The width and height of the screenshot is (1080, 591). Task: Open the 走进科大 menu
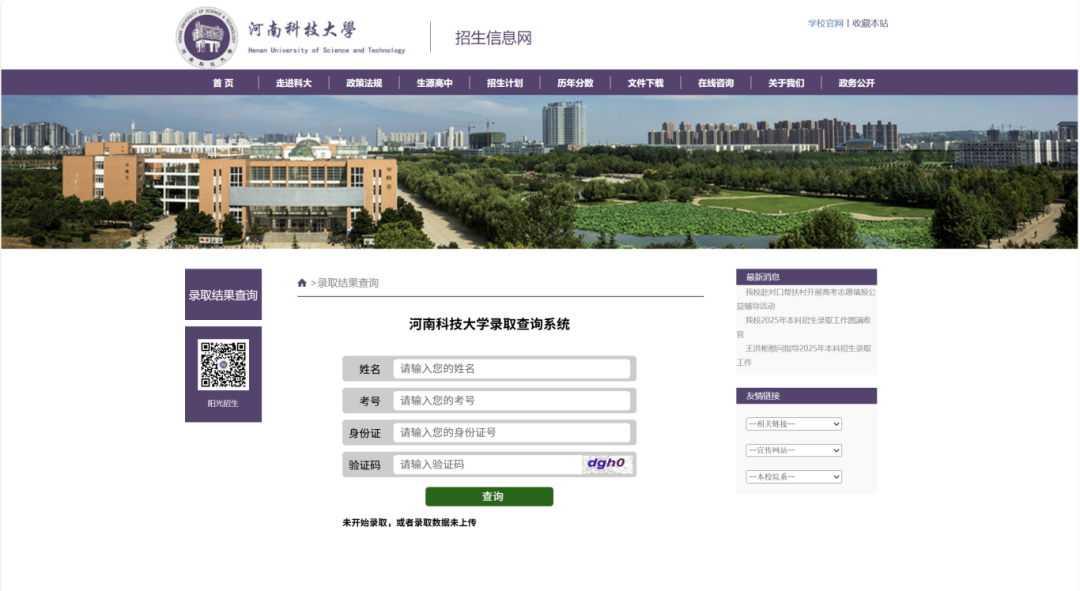point(293,83)
